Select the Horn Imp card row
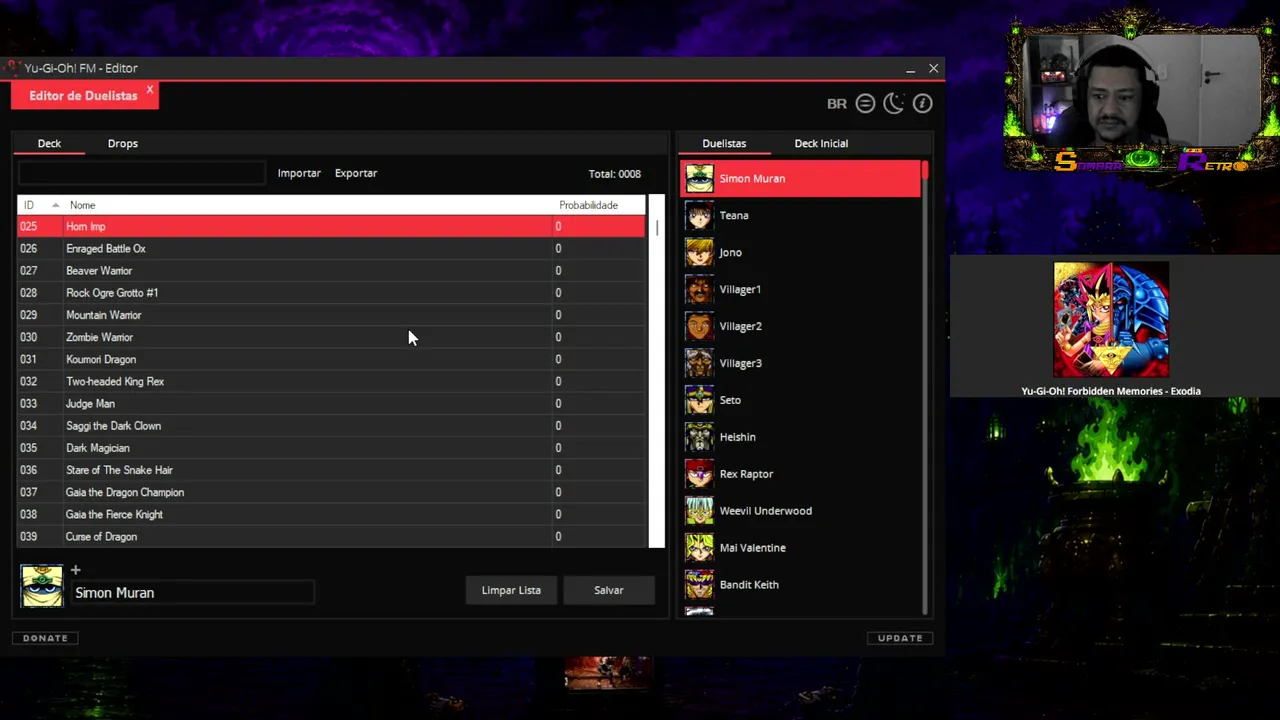Image resolution: width=1280 pixels, height=720 pixels. point(331,227)
